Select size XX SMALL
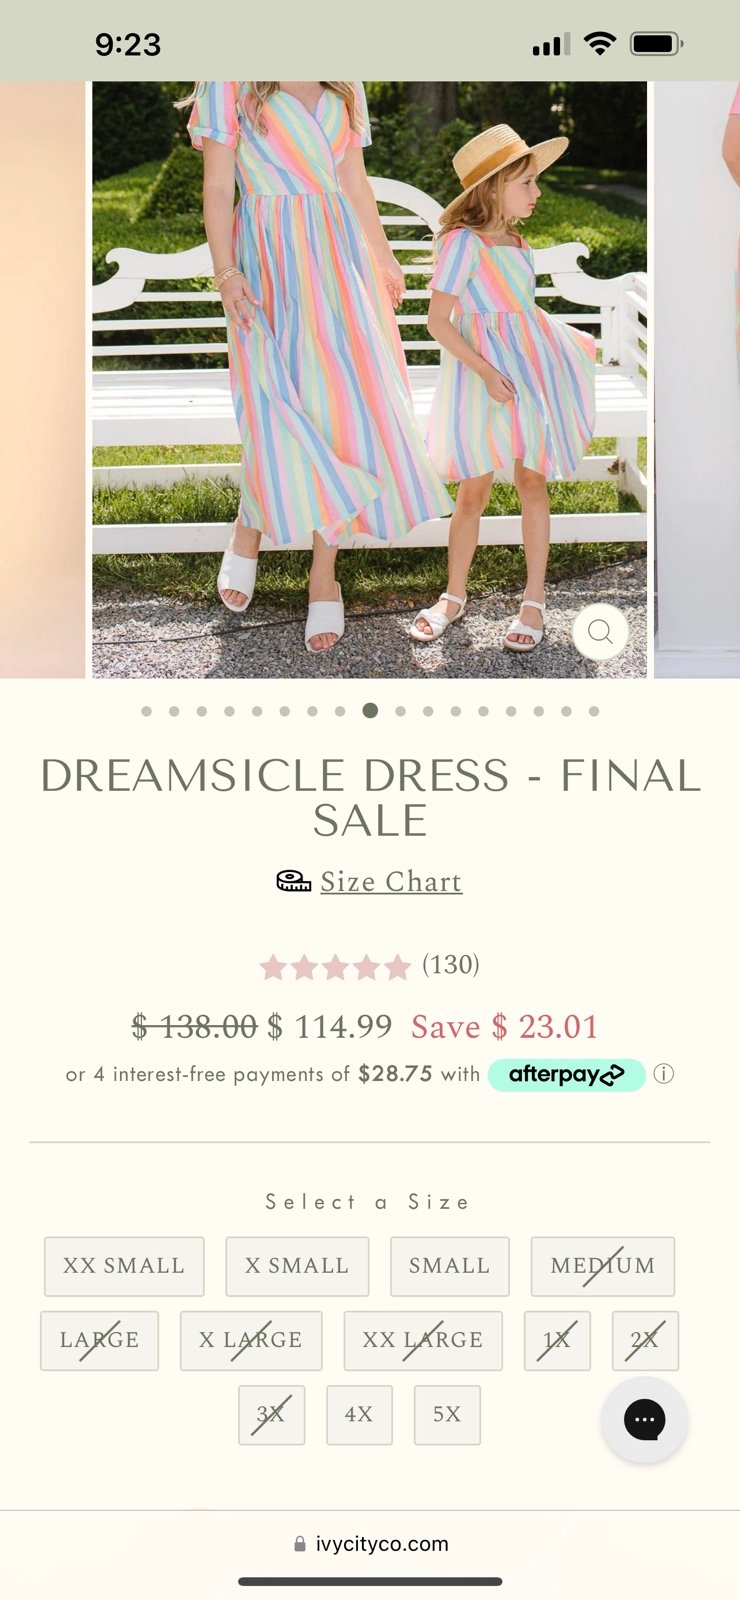Image resolution: width=740 pixels, height=1600 pixels. (124, 1266)
